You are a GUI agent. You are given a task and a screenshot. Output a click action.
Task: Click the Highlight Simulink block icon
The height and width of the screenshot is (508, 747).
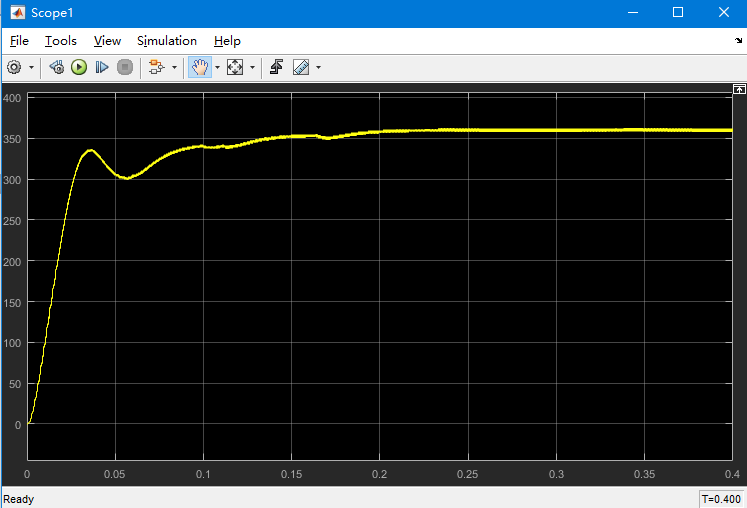(x=156, y=67)
